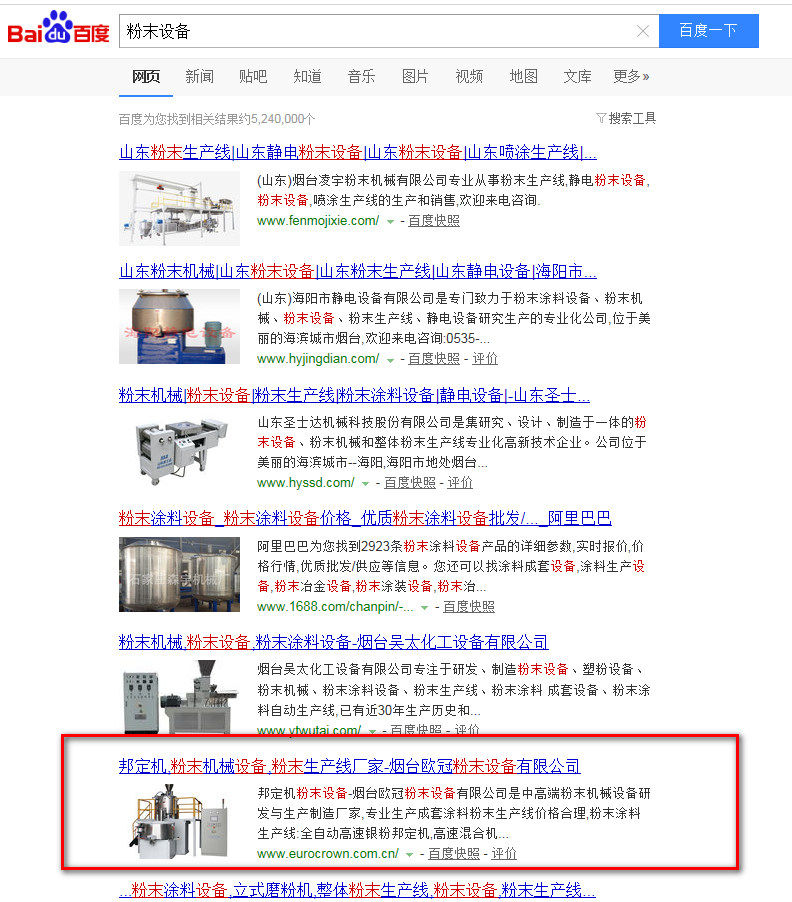Expand dropdown arrow beside www.eurocrown.com.cn/
Image resolution: width=792 pixels, height=902 pixels.
410,855
